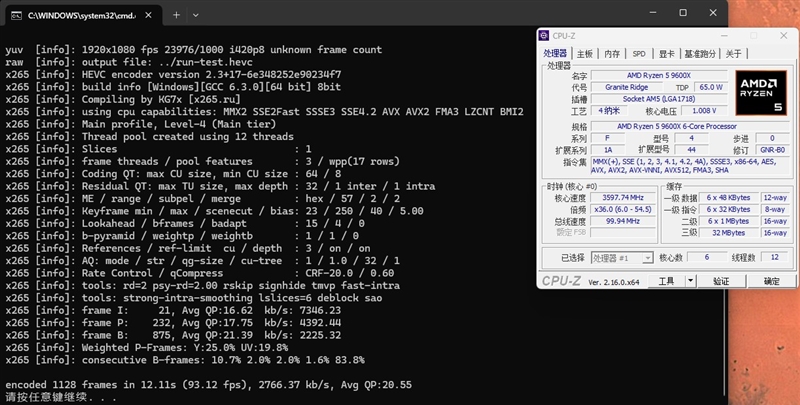Open a new terminal tab with the plus icon
800x405 pixels.
177,15
